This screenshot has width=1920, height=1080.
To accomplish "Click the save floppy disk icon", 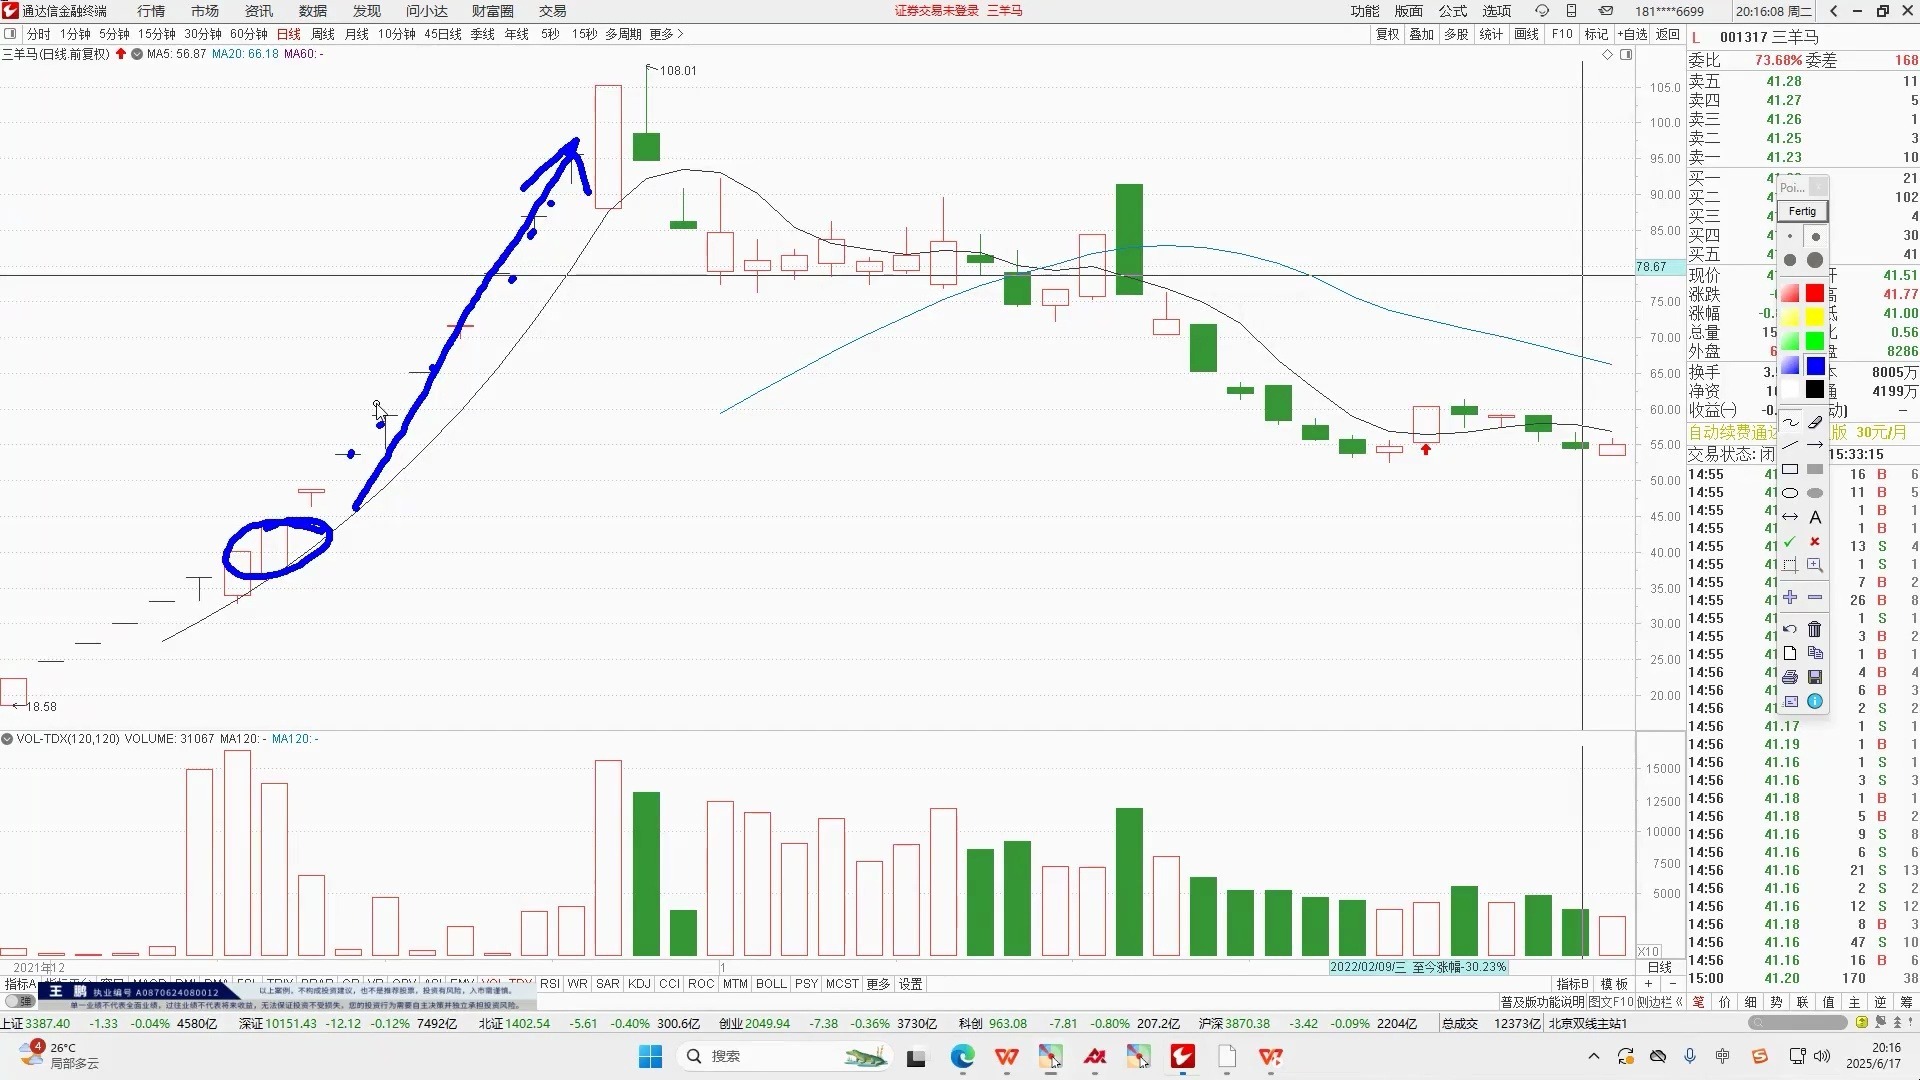I will coord(1815,677).
